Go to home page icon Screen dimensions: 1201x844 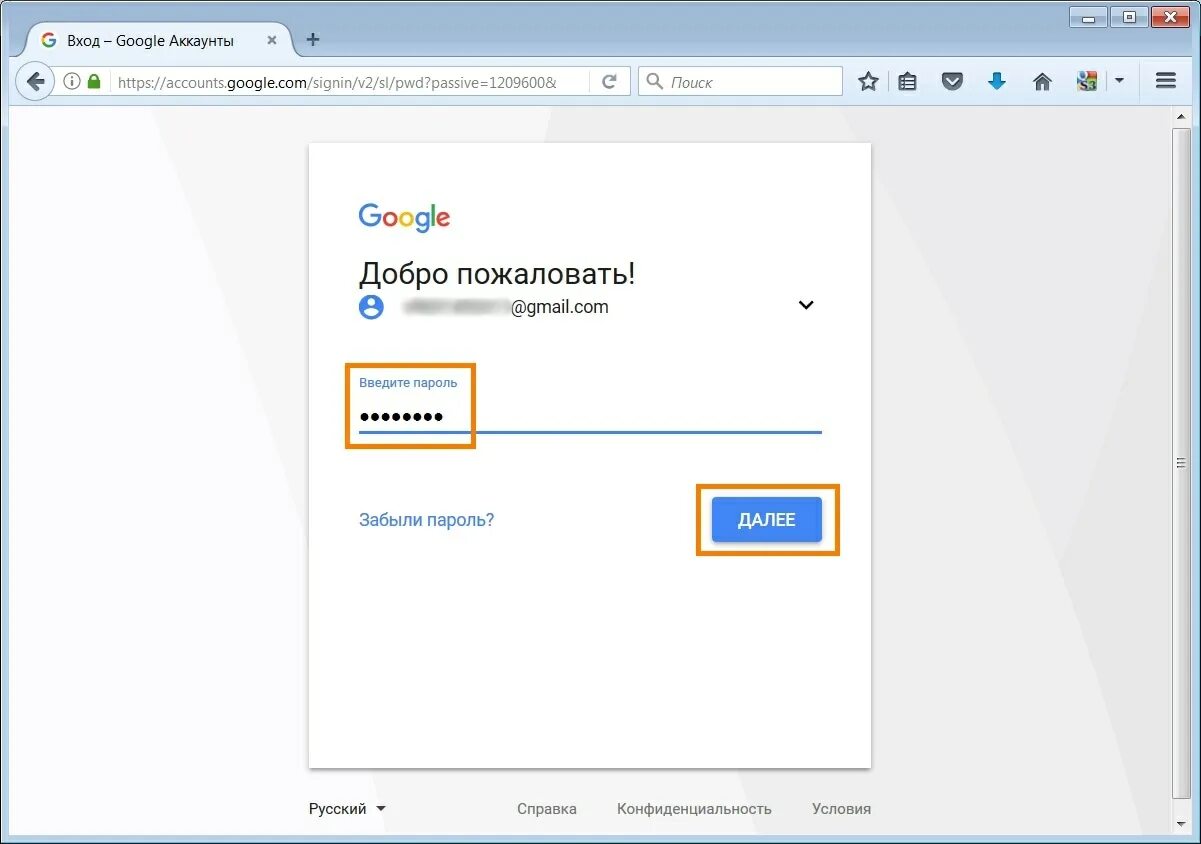[1042, 82]
